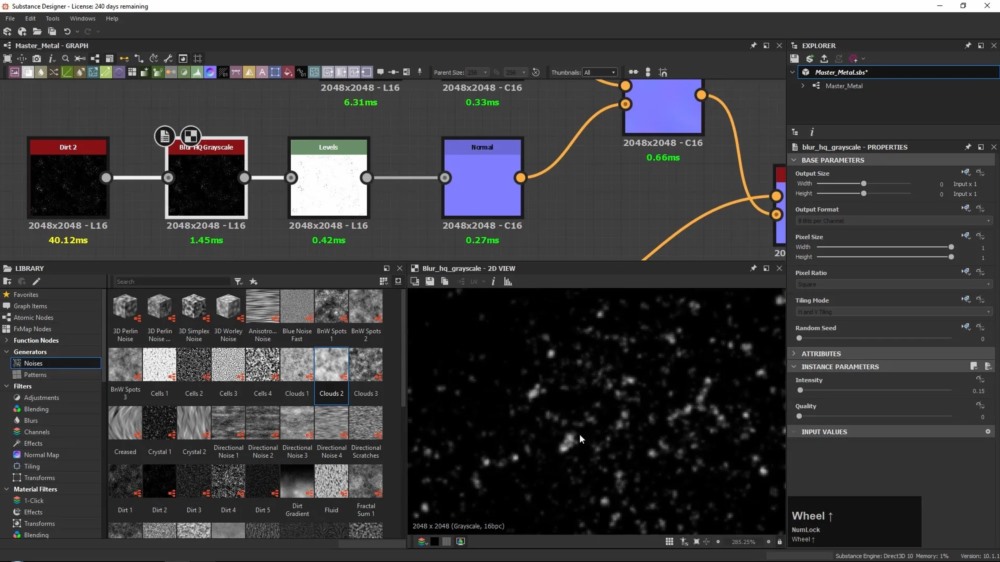Click the shuffle arrows node icon in toolbar

54,73
